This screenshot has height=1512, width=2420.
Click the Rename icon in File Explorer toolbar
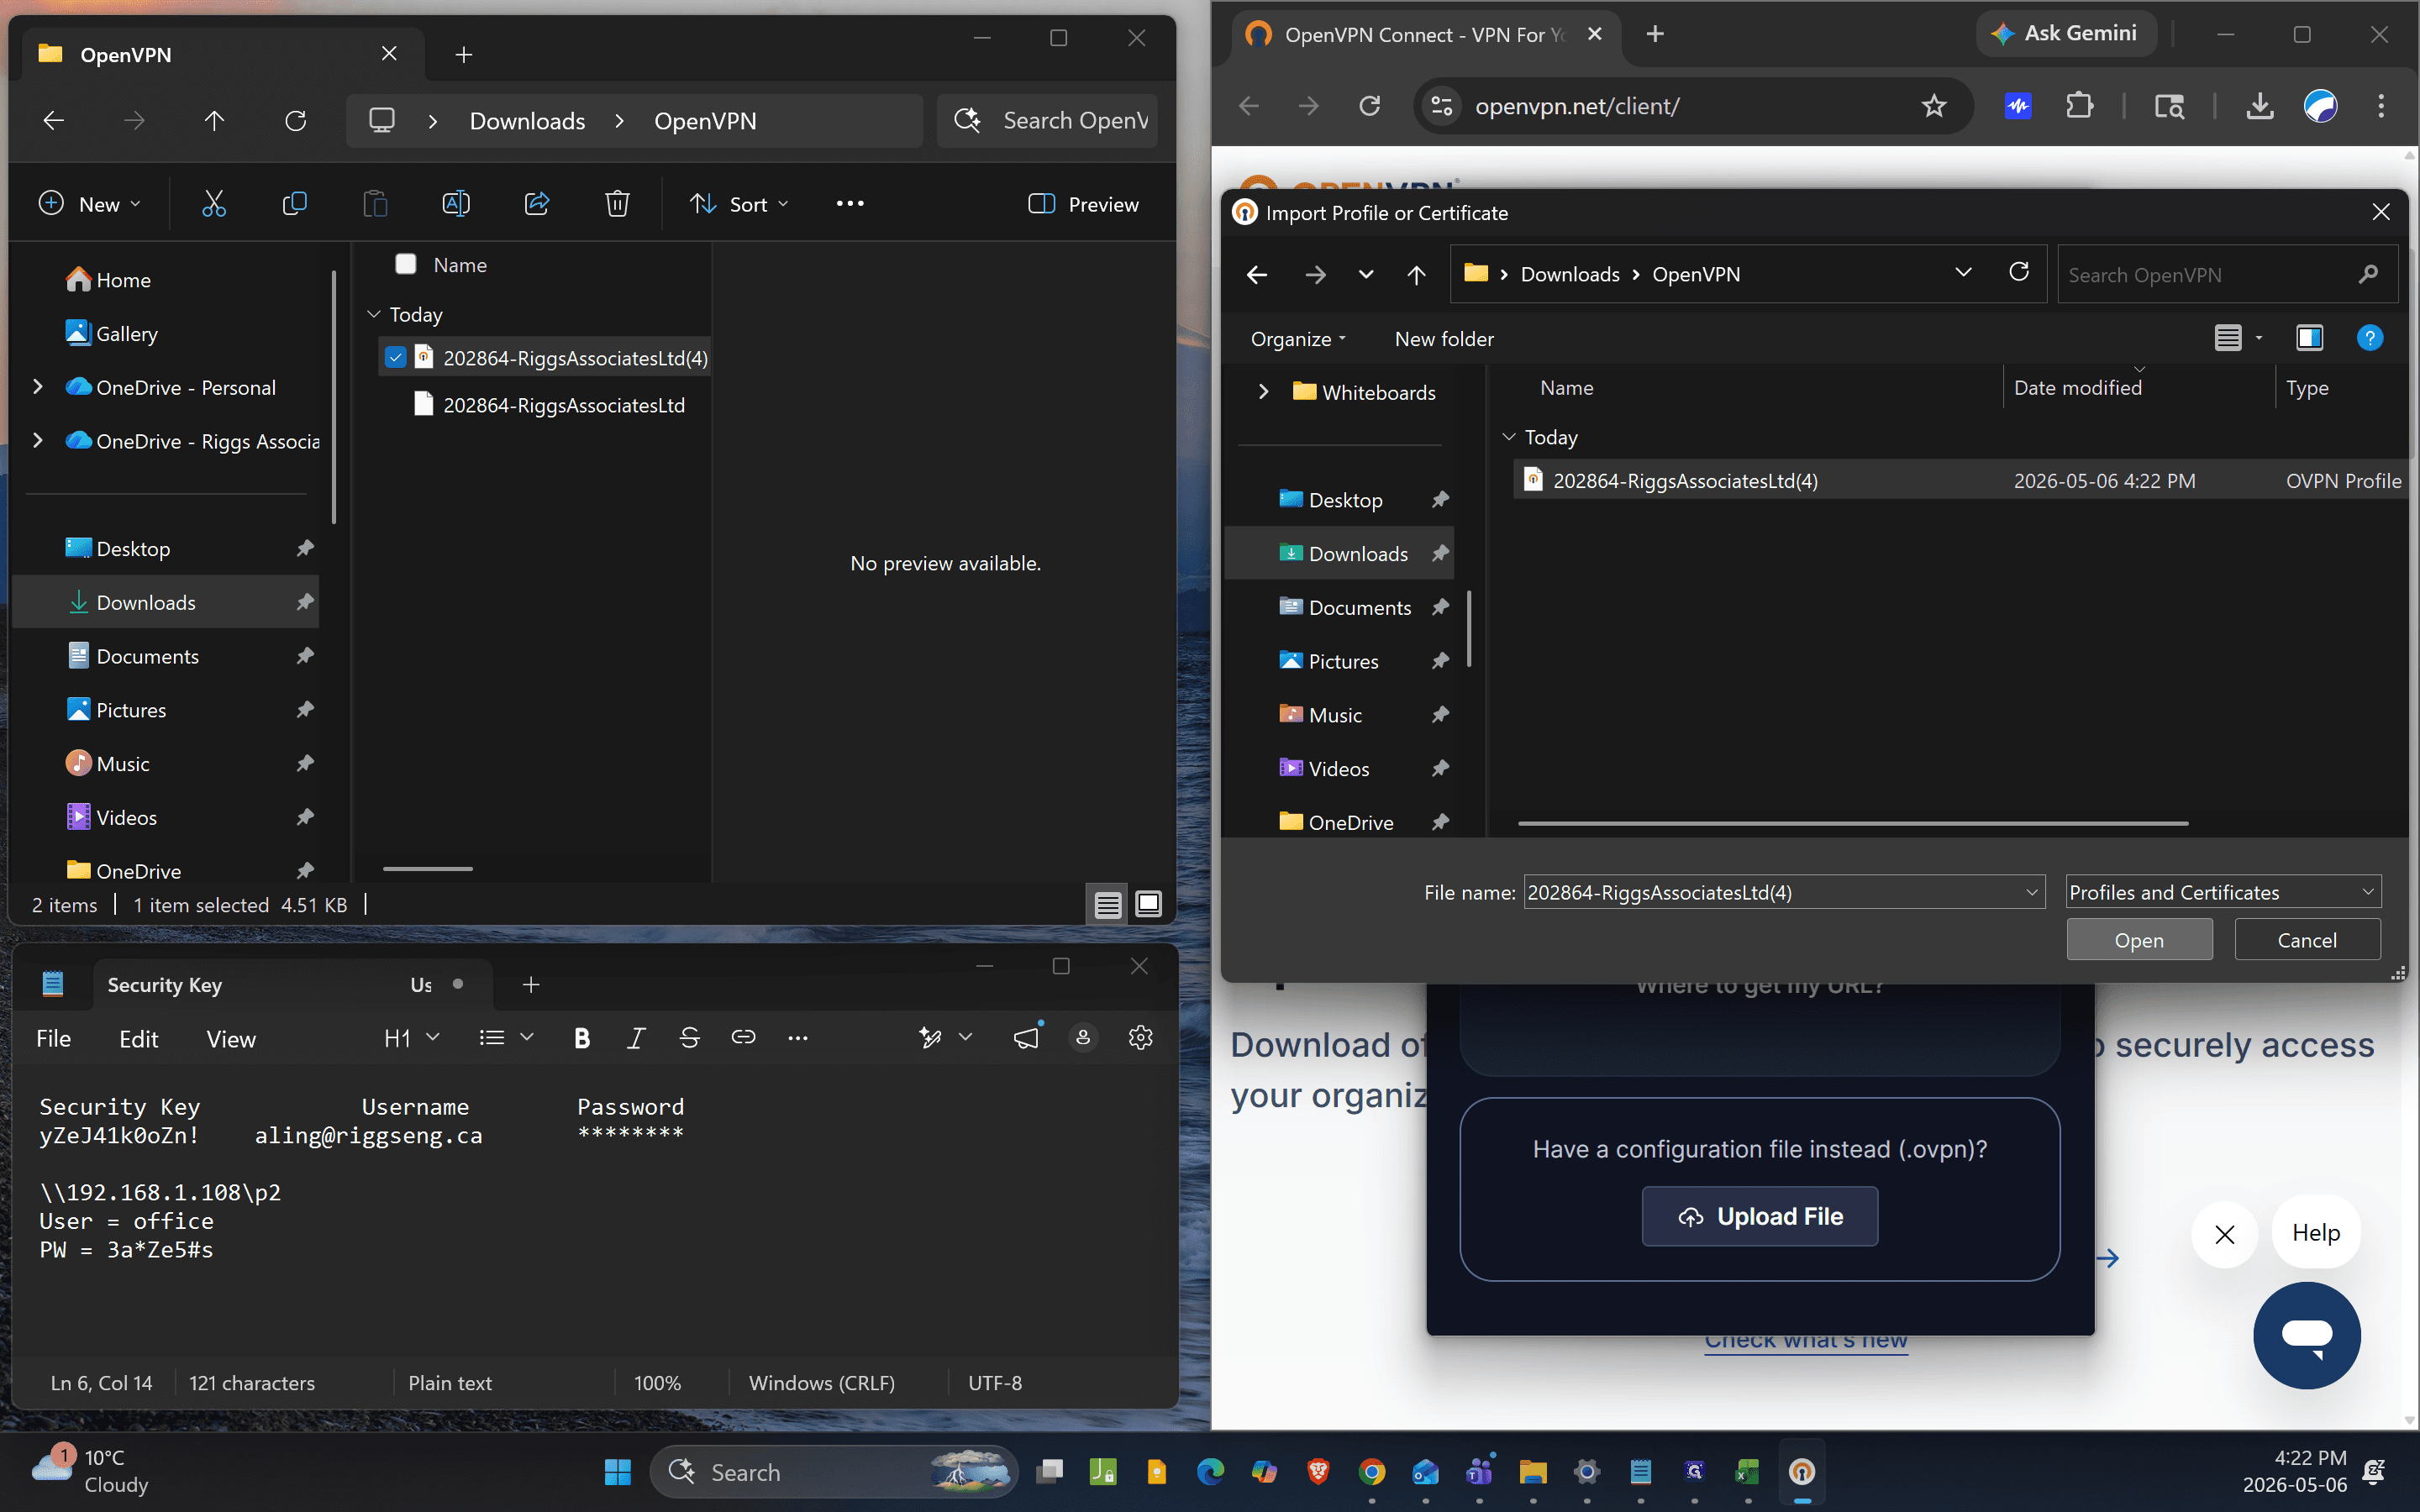point(456,204)
